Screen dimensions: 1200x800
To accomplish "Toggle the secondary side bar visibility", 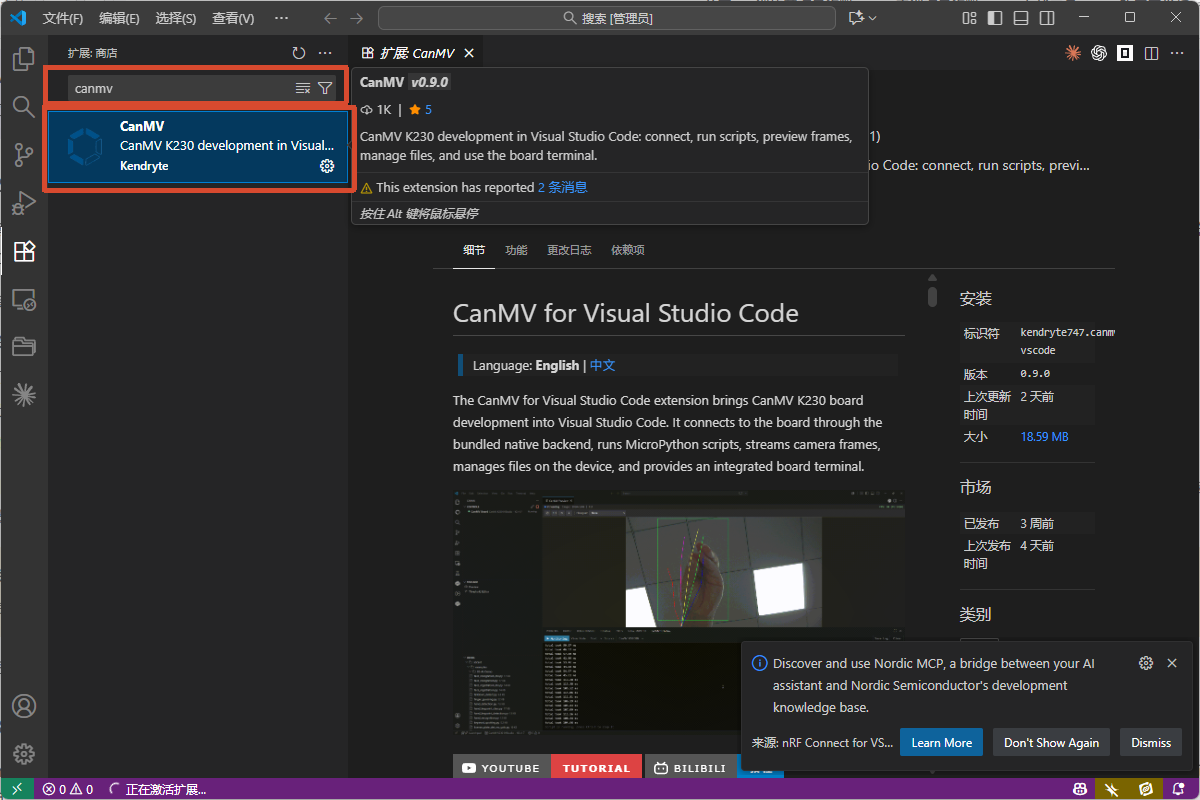I will pos(1047,18).
